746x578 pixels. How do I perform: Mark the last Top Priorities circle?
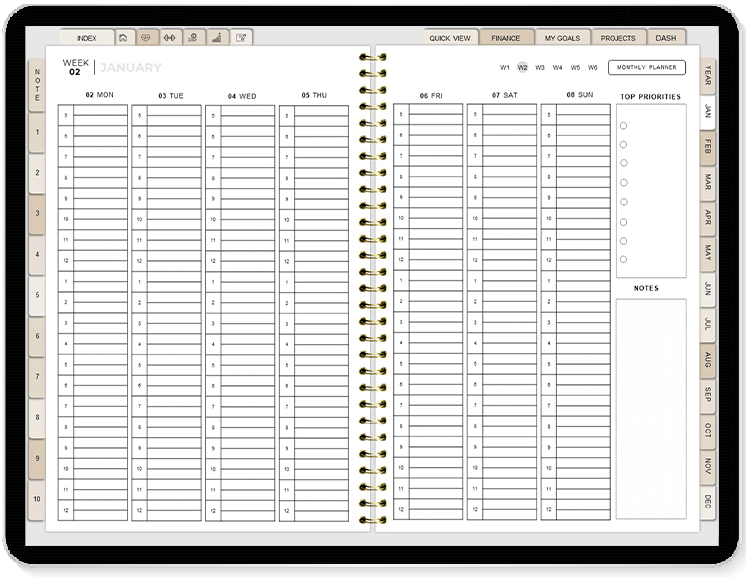(624, 260)
